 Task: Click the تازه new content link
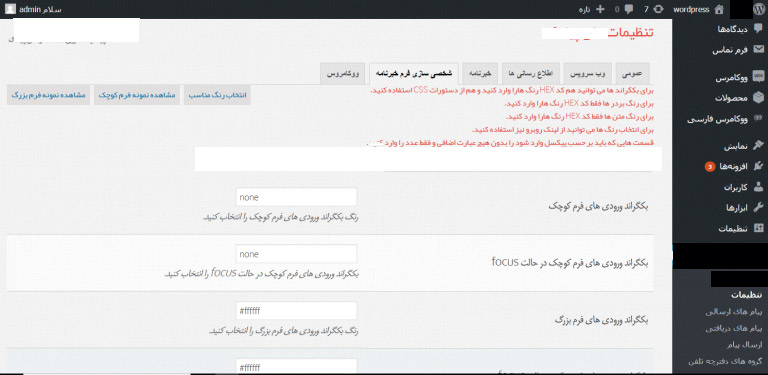tap(585, 9)
